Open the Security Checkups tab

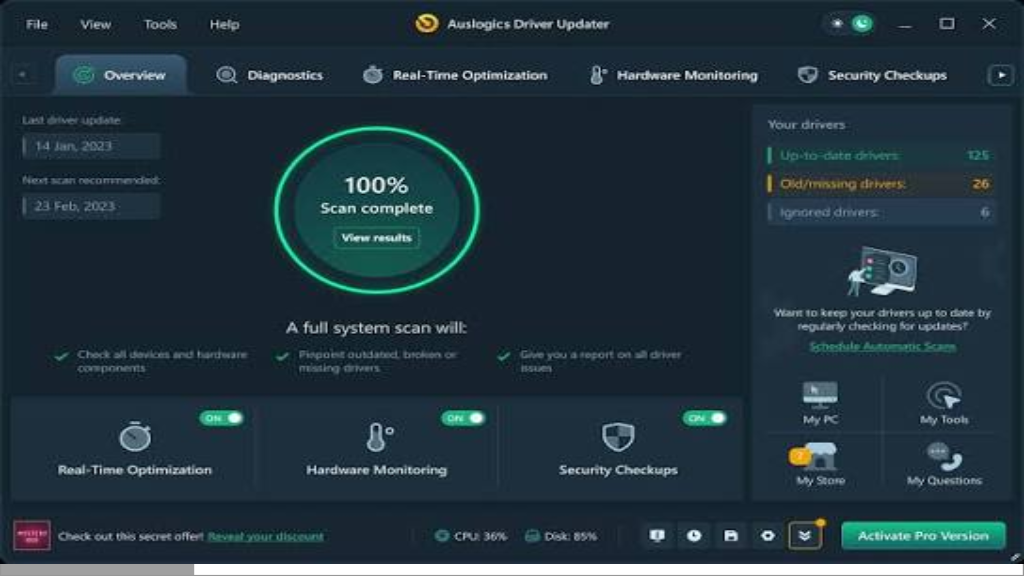click(872, 75)
